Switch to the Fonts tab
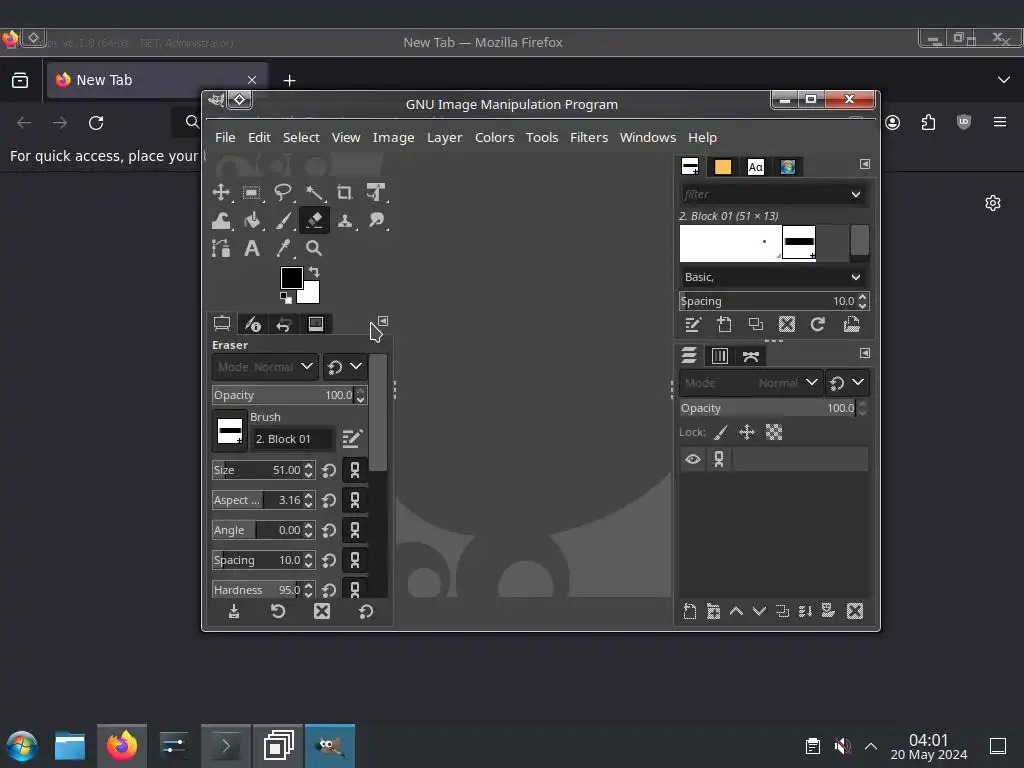The width and height of the screenshot is (1024, 768). (756, 167)
